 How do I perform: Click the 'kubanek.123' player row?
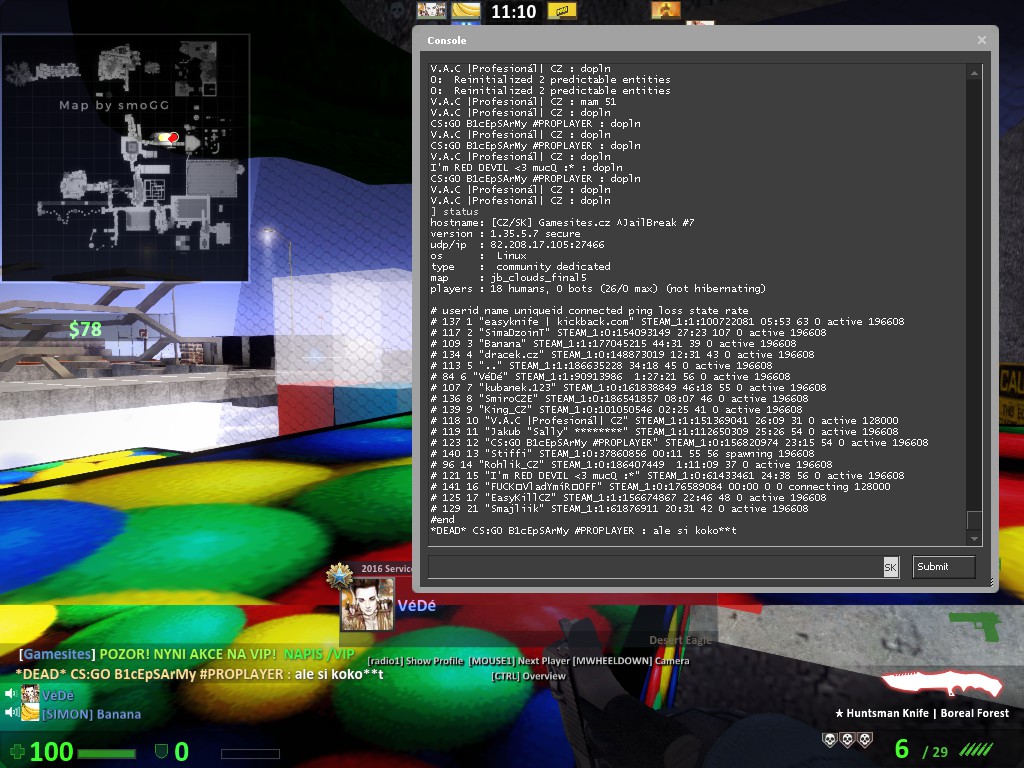pyautogui.click(x=628, y=388)
